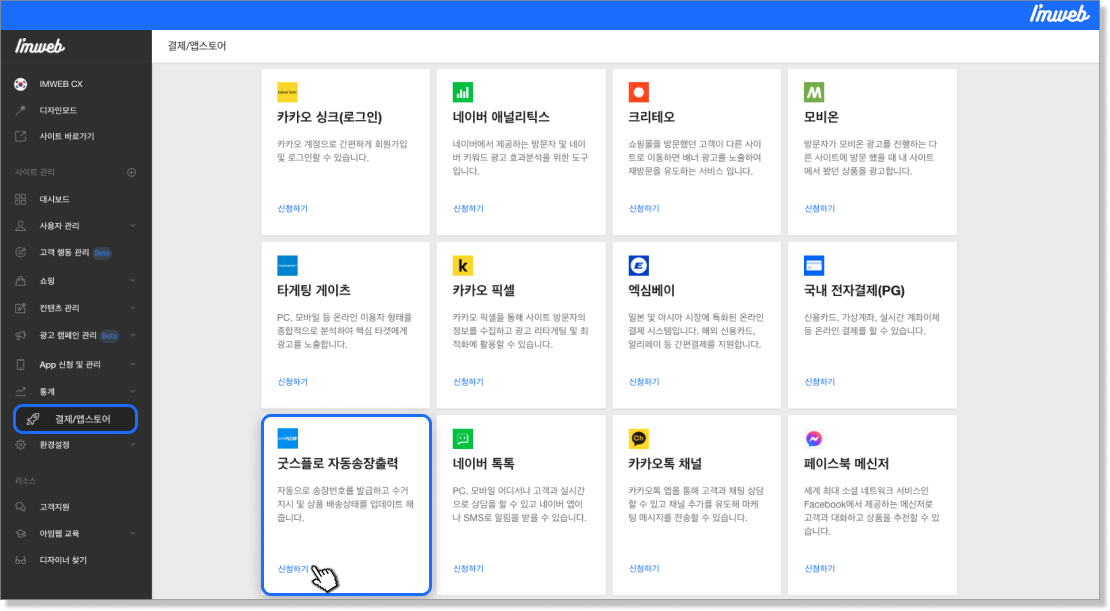This screenshot has width=1110, height=611.
Task: Click the 국내 전자결제(PG) card icon
Action: pyautogui.click(x=814, y=265)
